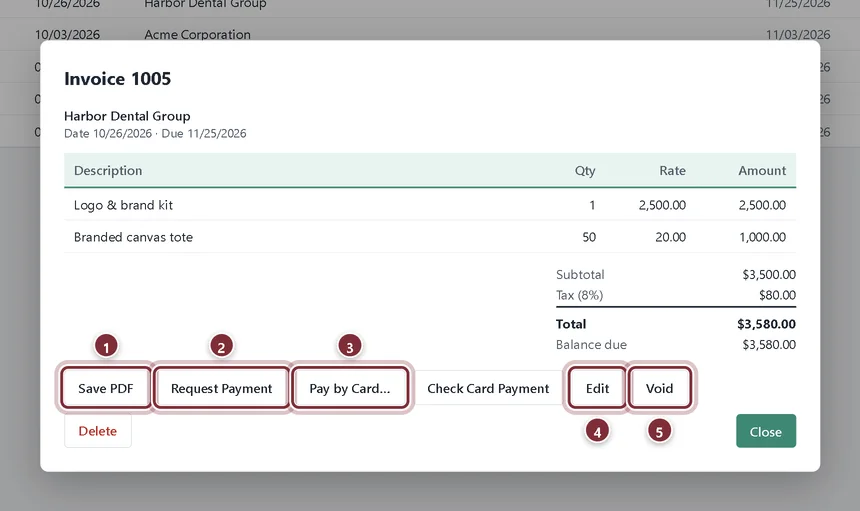Click the Balance due label
The width and height of the screenshot is (860, 511).
click(x=591, y=344)
